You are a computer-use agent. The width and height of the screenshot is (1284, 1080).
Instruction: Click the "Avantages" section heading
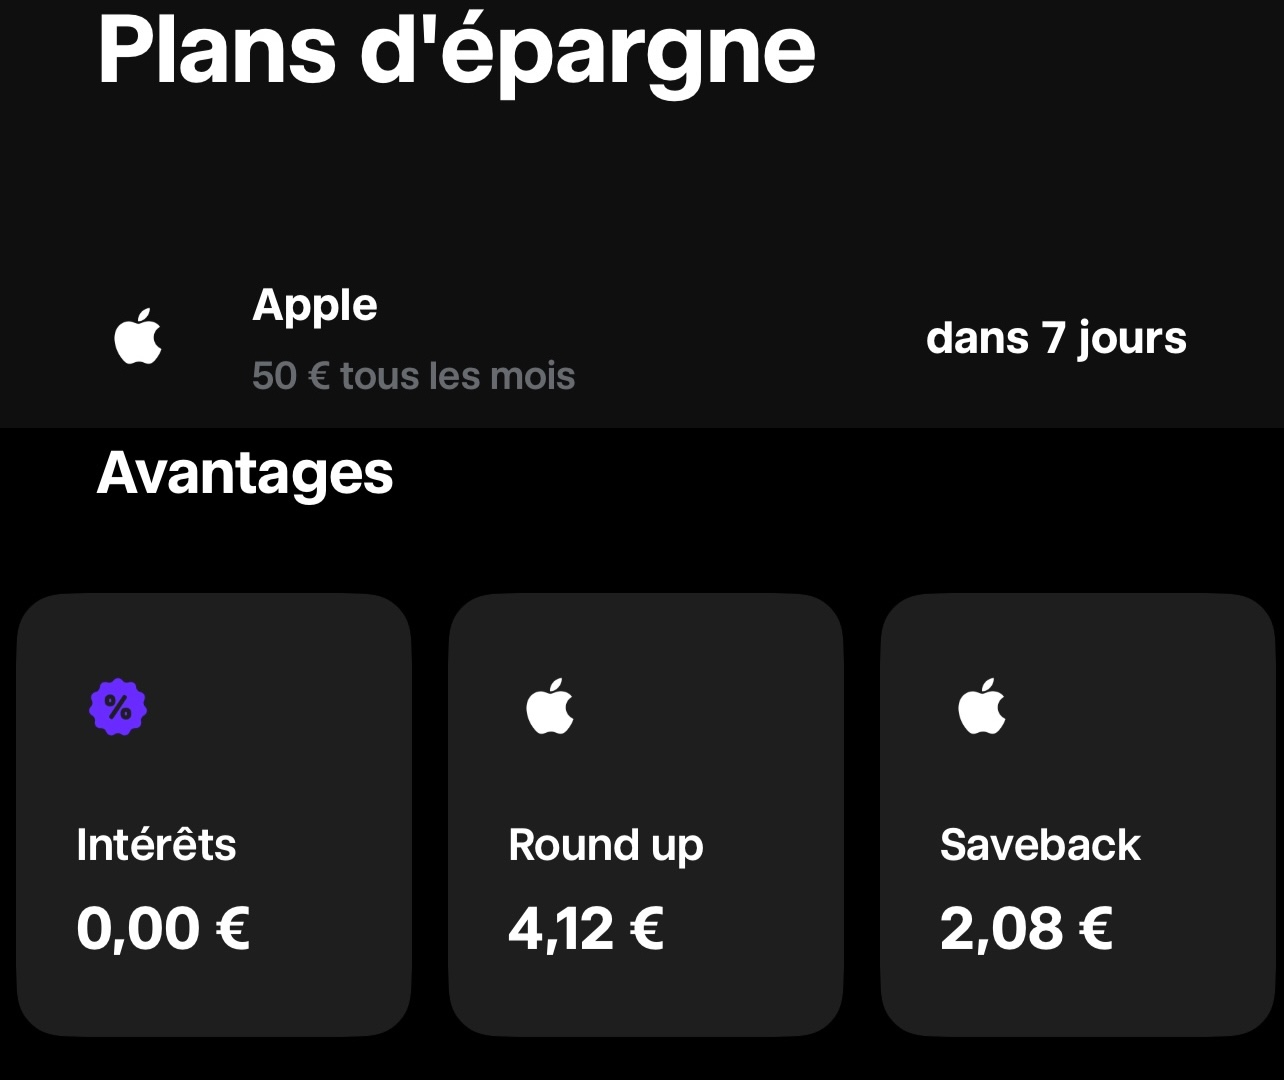[x=245, y=472]
